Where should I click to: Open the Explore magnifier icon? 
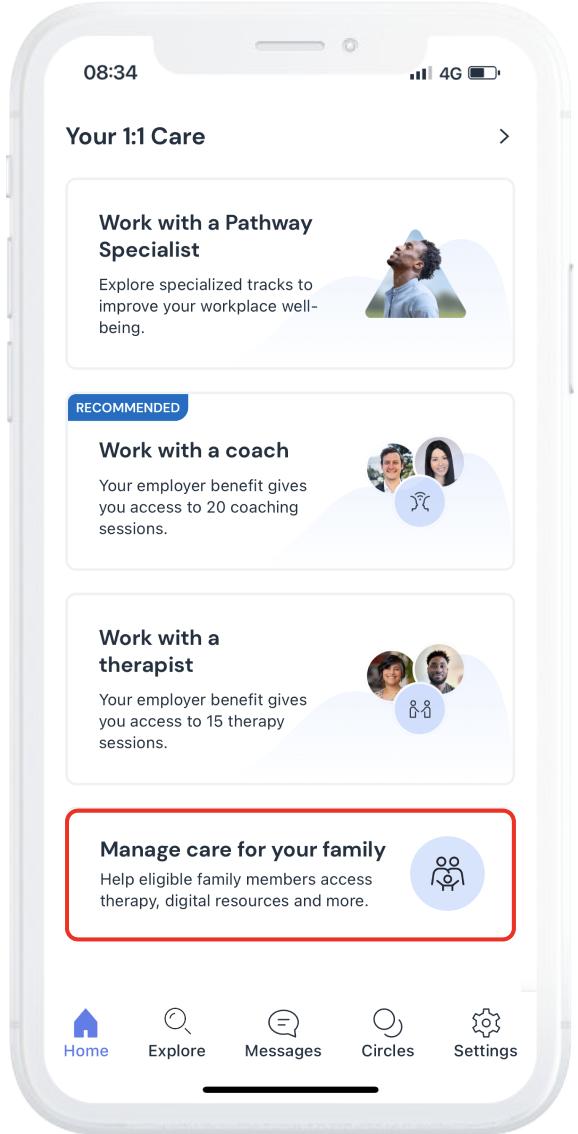(x=177, y=1021)
